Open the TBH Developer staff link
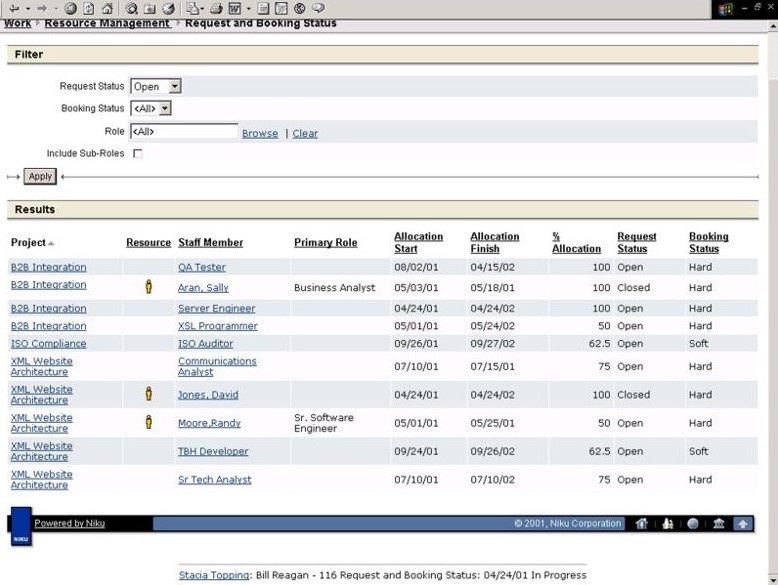This screenshot has height=585, width=778. tap(213, 452)
